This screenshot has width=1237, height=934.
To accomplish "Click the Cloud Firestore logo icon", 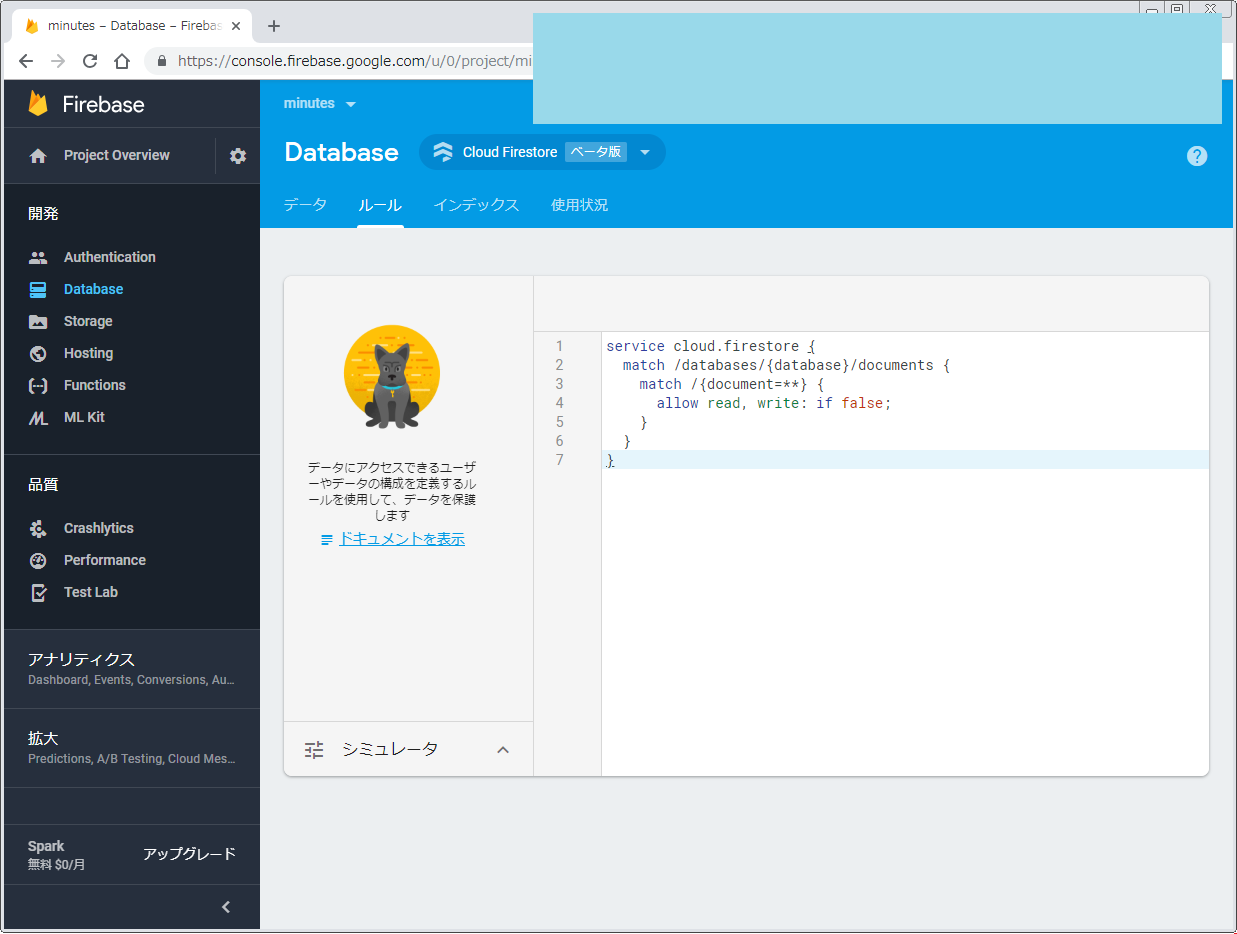I will pyautogui.click(x=443, y=152).
